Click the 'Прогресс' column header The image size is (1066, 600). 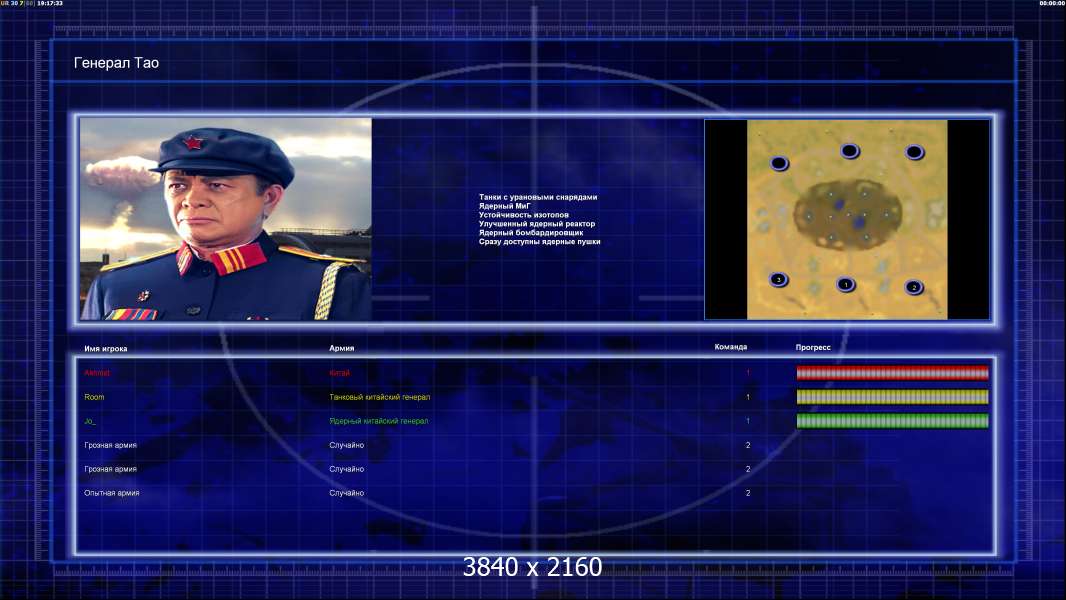pyautogui.click(x=813, y=347)
